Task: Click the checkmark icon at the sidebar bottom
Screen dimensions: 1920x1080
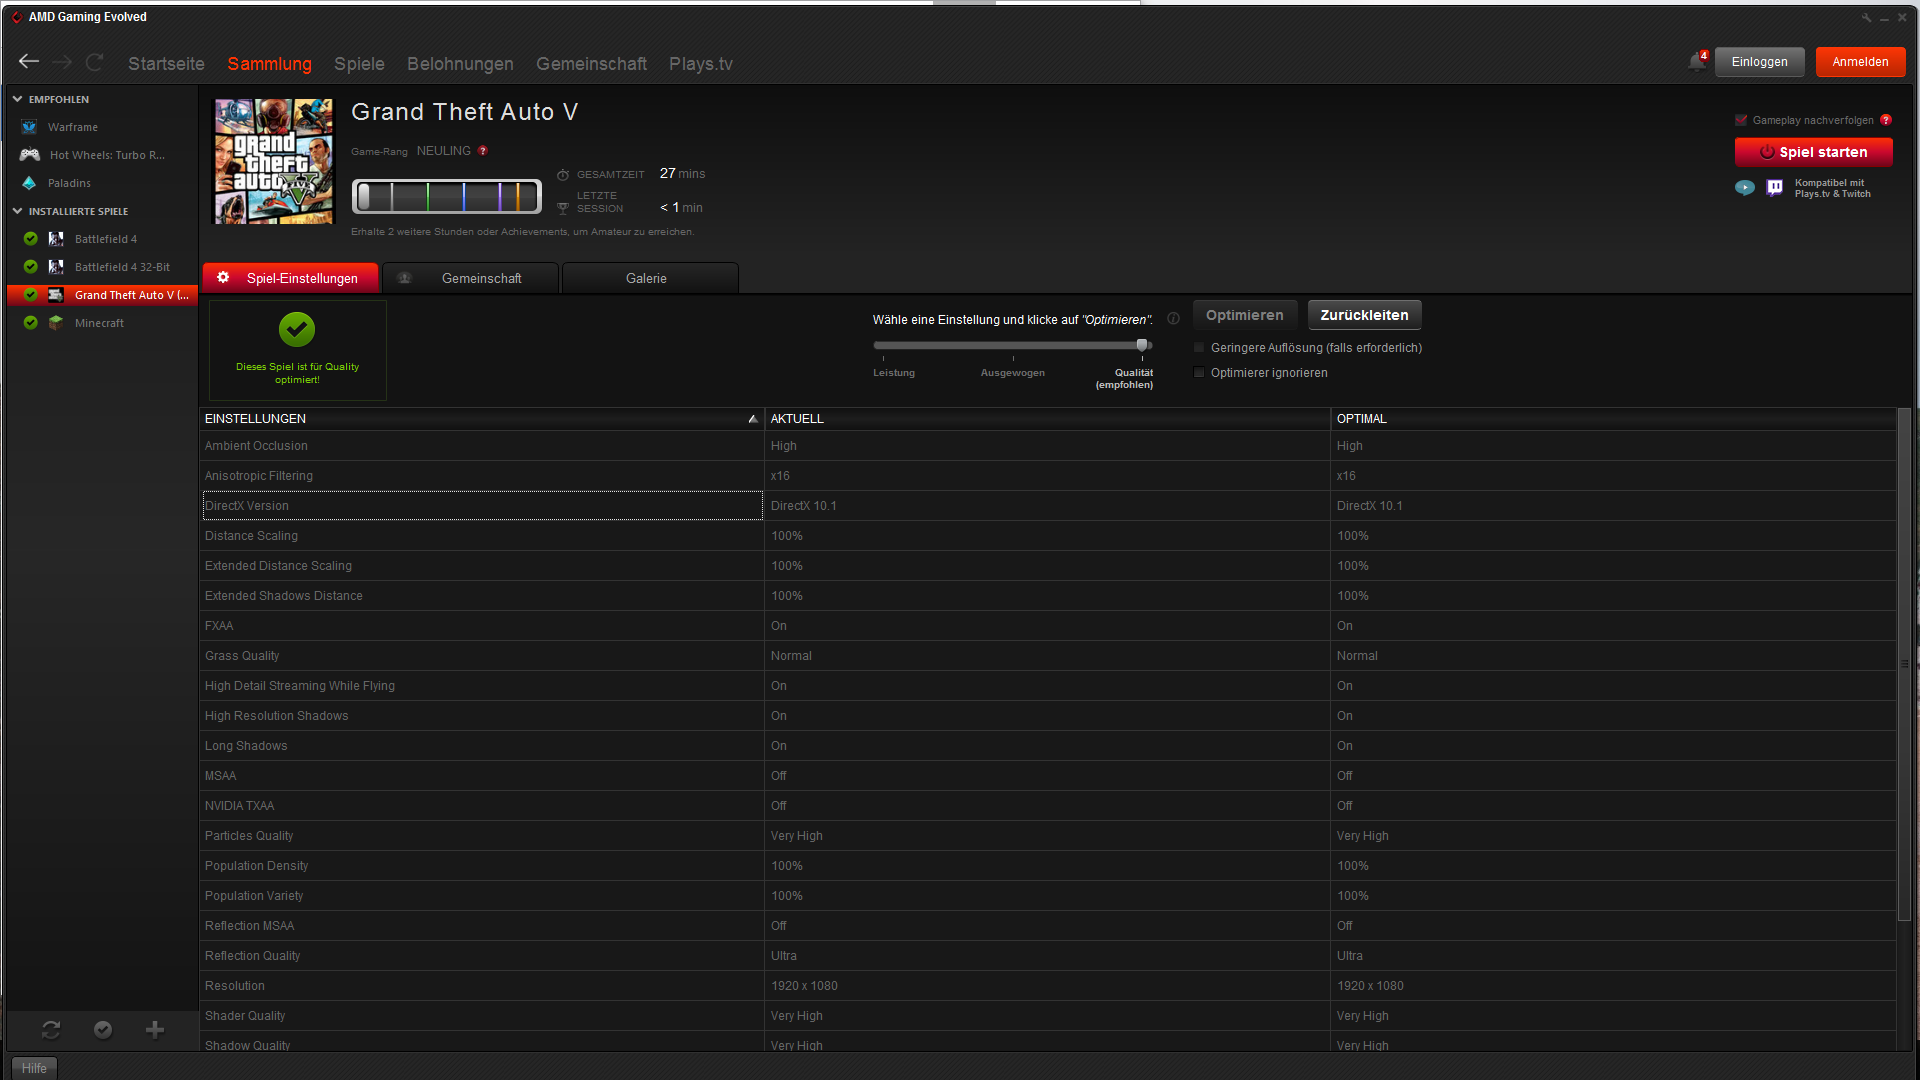Action: pos(103,1029)
